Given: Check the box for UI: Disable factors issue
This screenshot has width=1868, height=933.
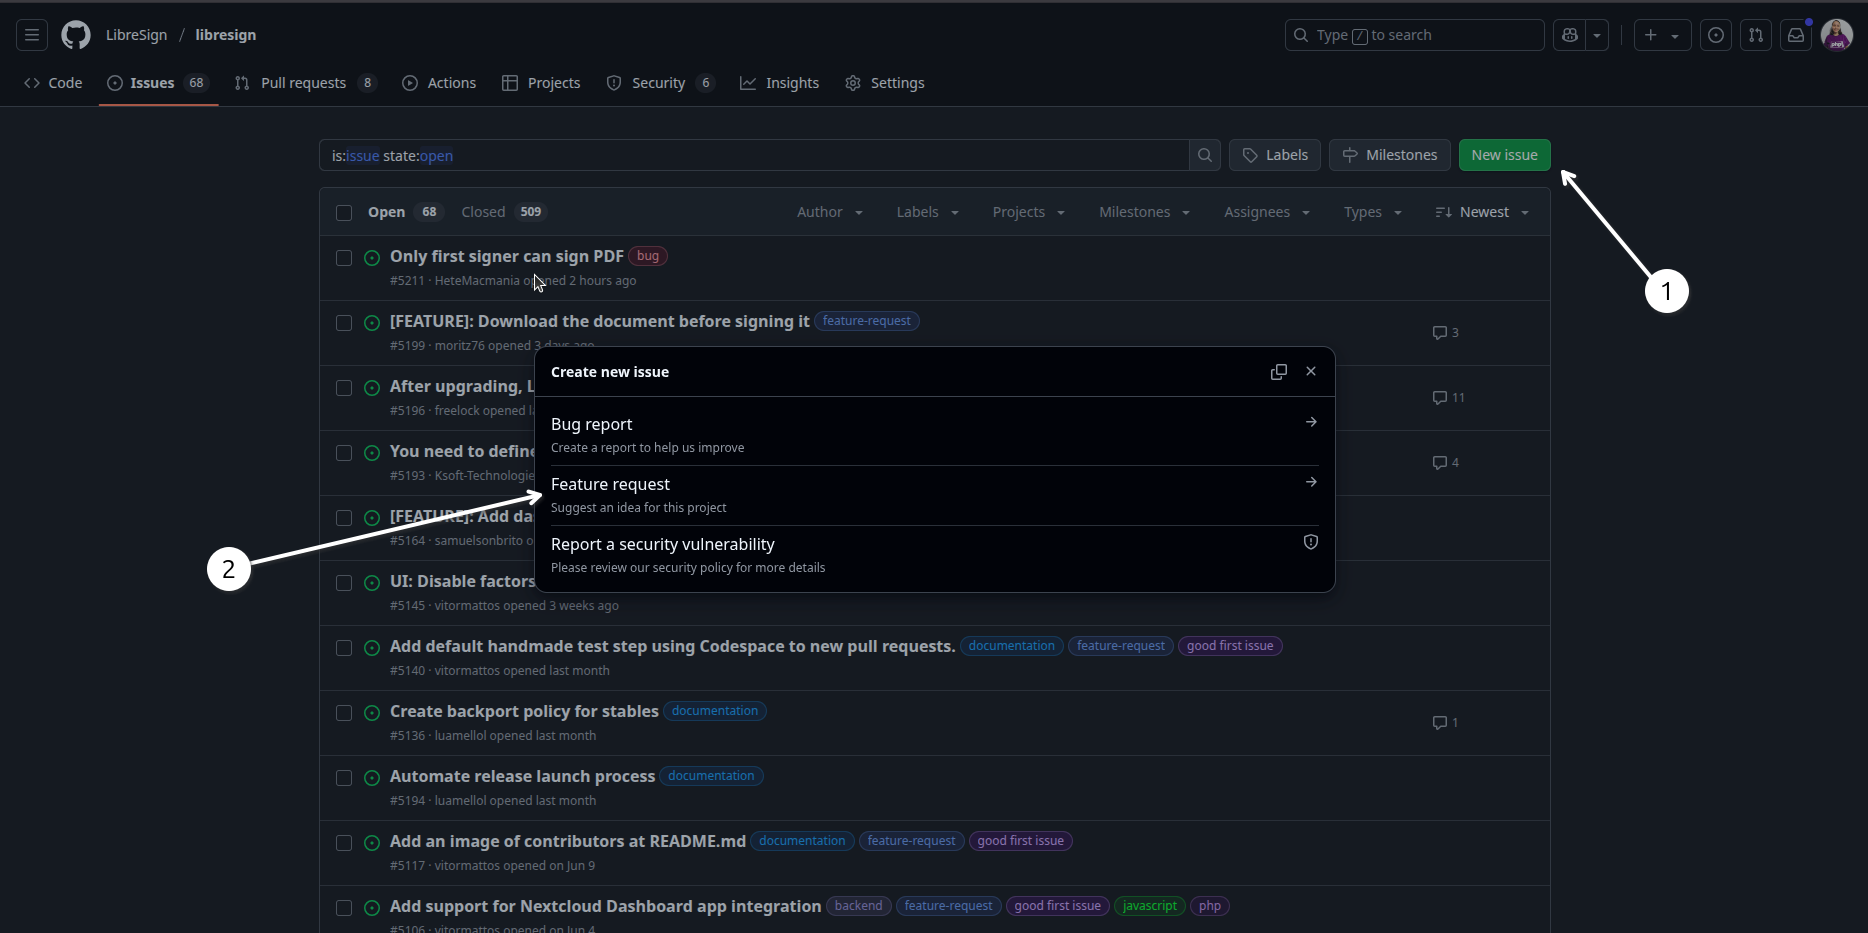Looking at the screenshot, I should click(x=344, y=583).
